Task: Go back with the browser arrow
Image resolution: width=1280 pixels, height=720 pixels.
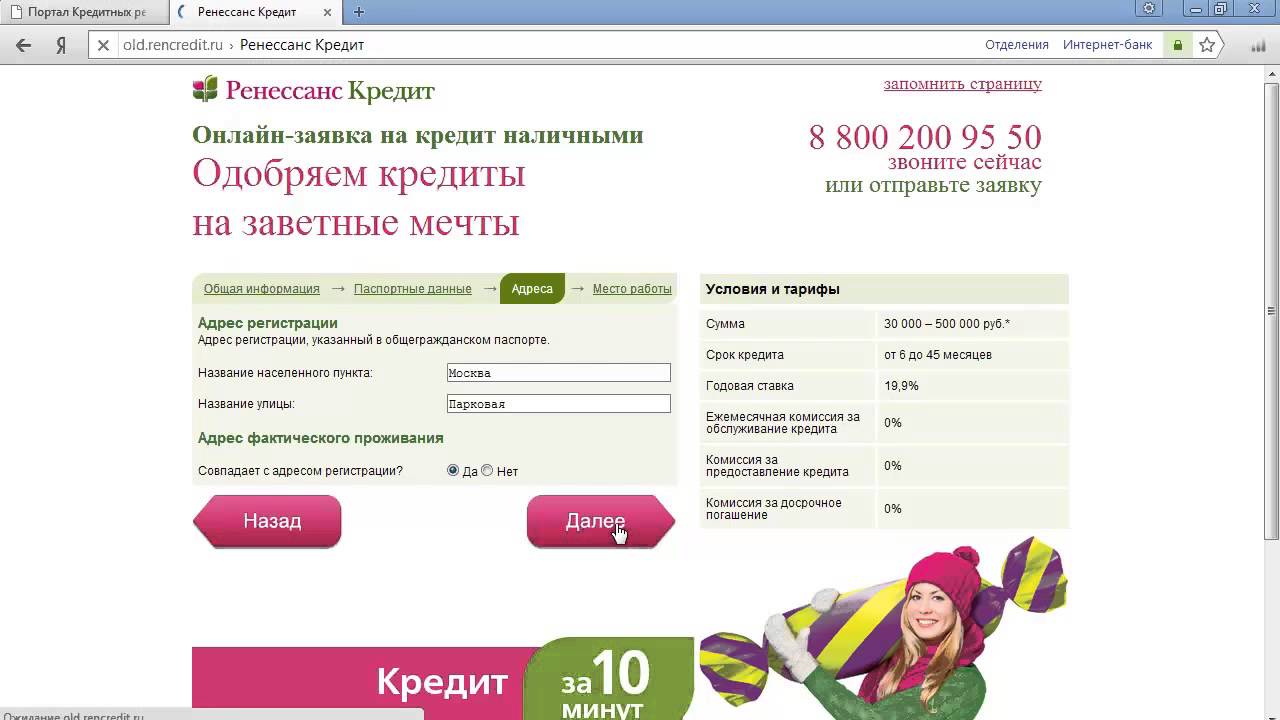Action: (x=24, y=45)
